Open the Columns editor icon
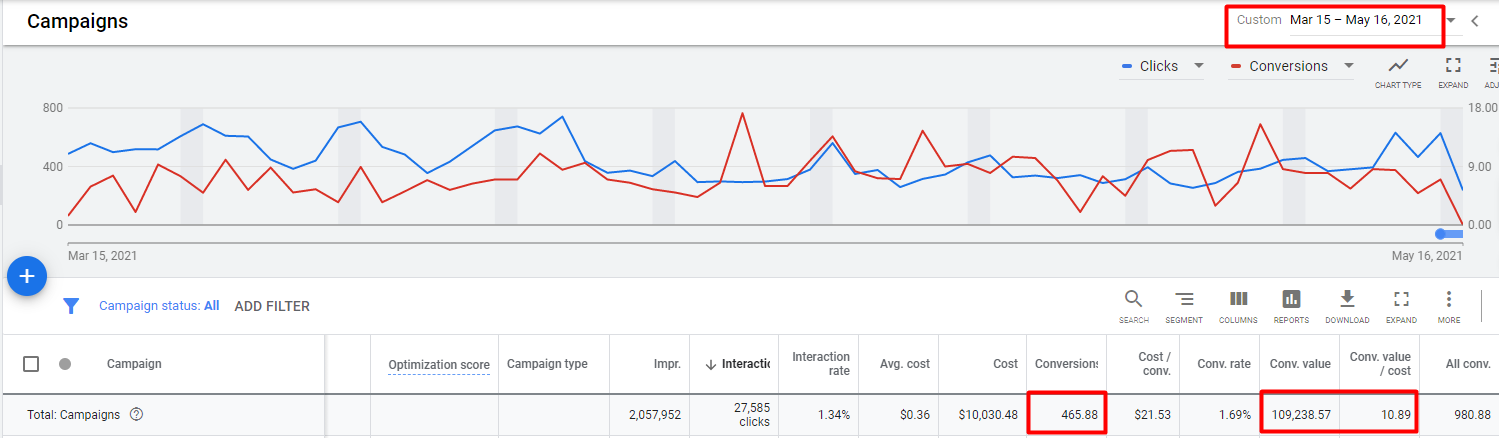Image resolution: width=1499 pixels, height=438 pixels. tap(1238, 306)
